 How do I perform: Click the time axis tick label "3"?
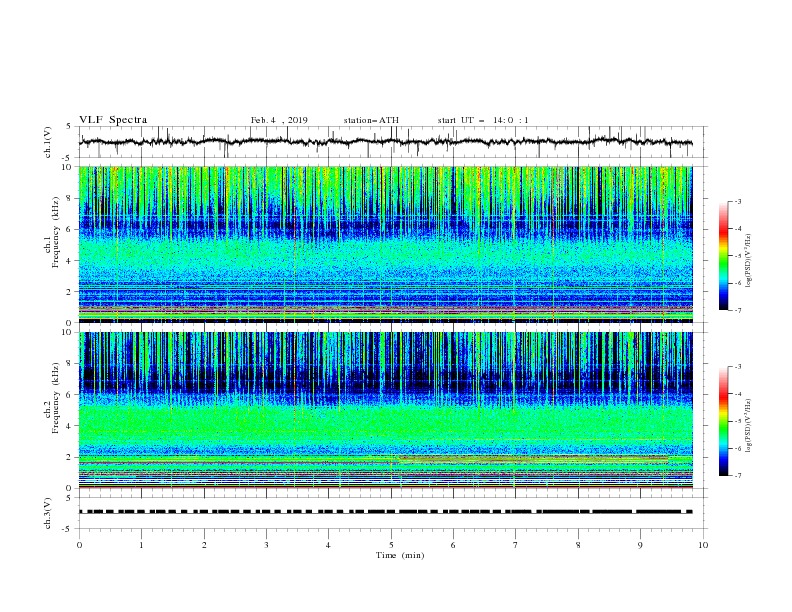266,545
